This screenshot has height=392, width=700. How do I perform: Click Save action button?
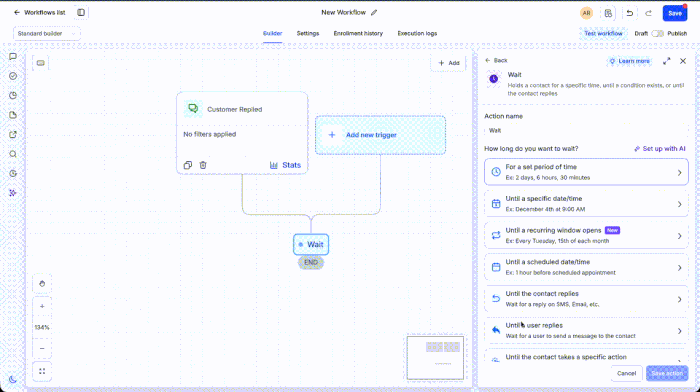point(667,373)
